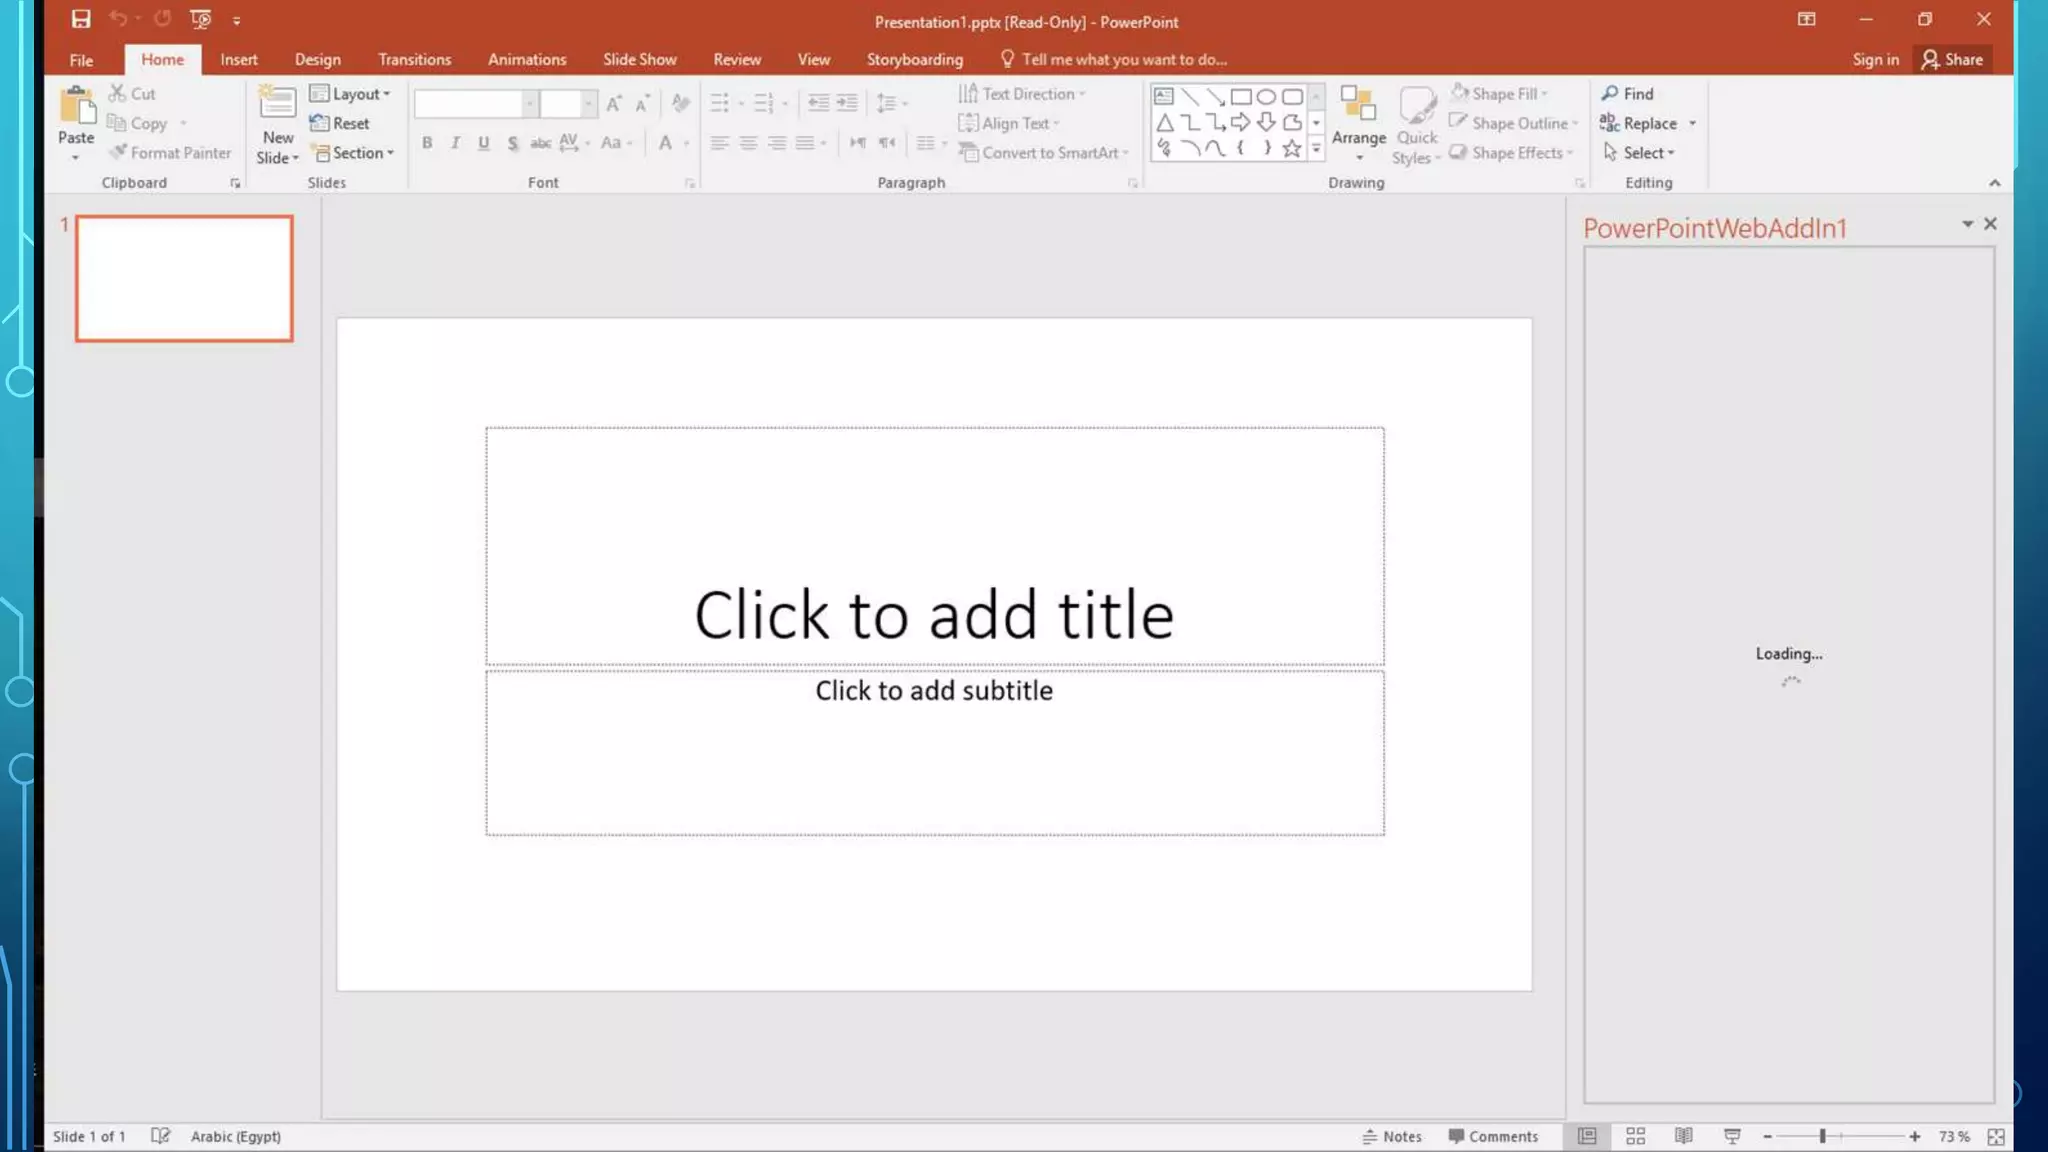Toggle the Notes pane
The image size is (2048, 1152).
[x=1391, y=1136]
